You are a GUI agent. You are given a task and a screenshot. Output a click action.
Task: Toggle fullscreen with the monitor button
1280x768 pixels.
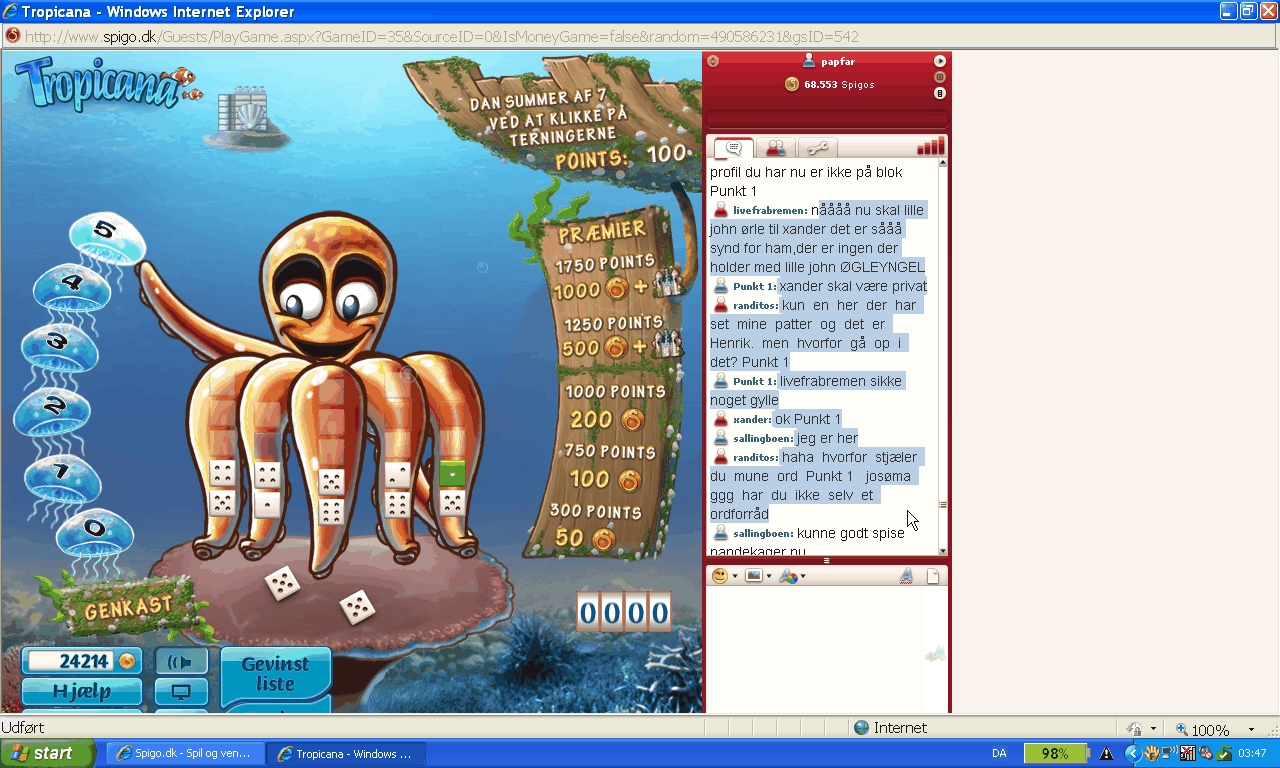(x=181, y=692)
